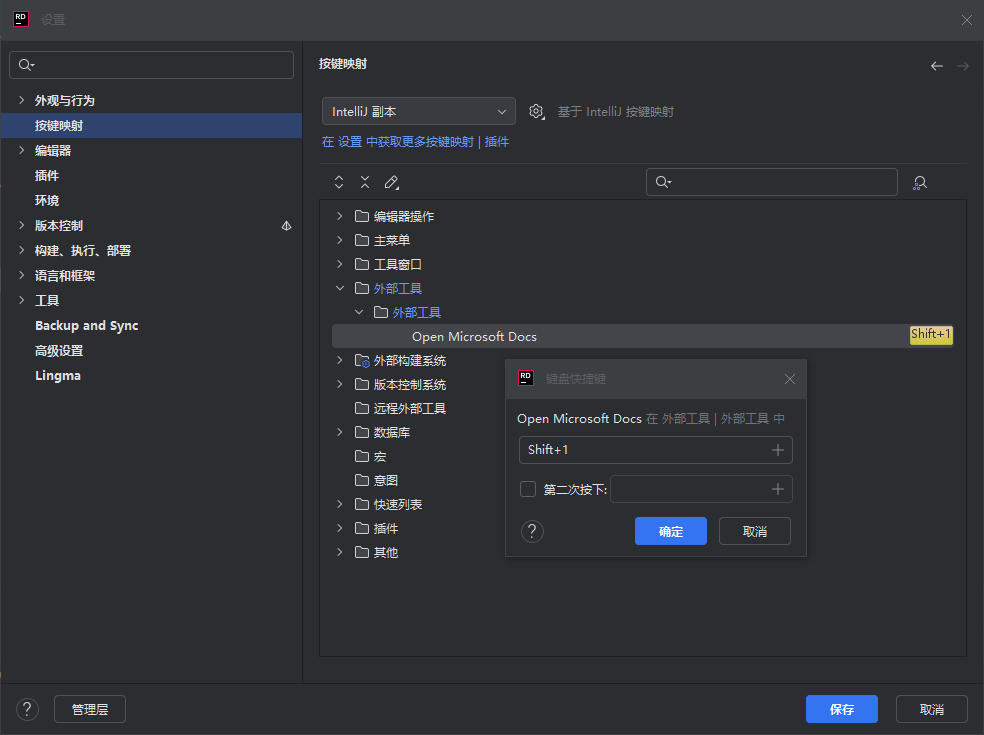The height and width of the screenshot is (735, 984).
Task: Collapse the nested 外部工具 subfolder
Action: coord(359,312)
